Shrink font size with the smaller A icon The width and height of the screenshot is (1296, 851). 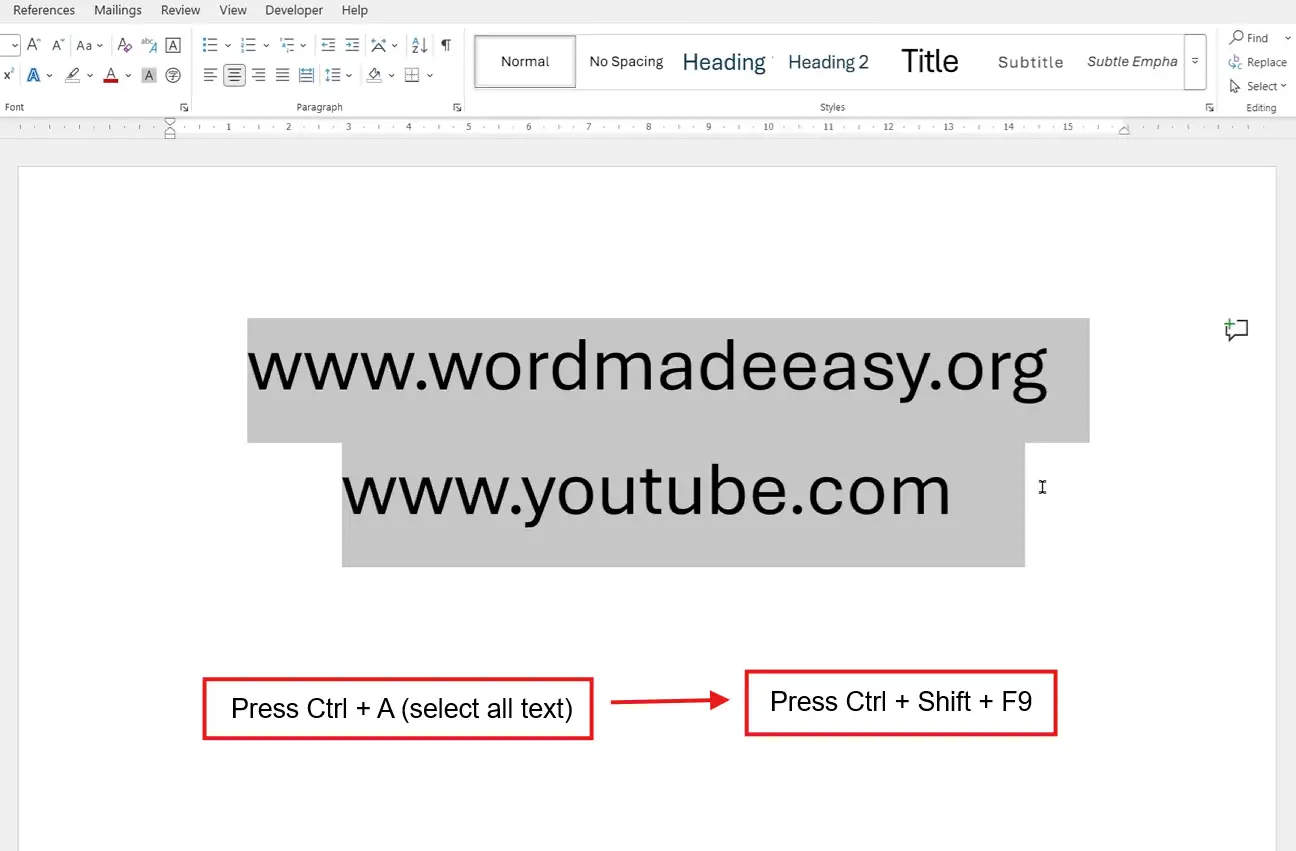[58, 45]
